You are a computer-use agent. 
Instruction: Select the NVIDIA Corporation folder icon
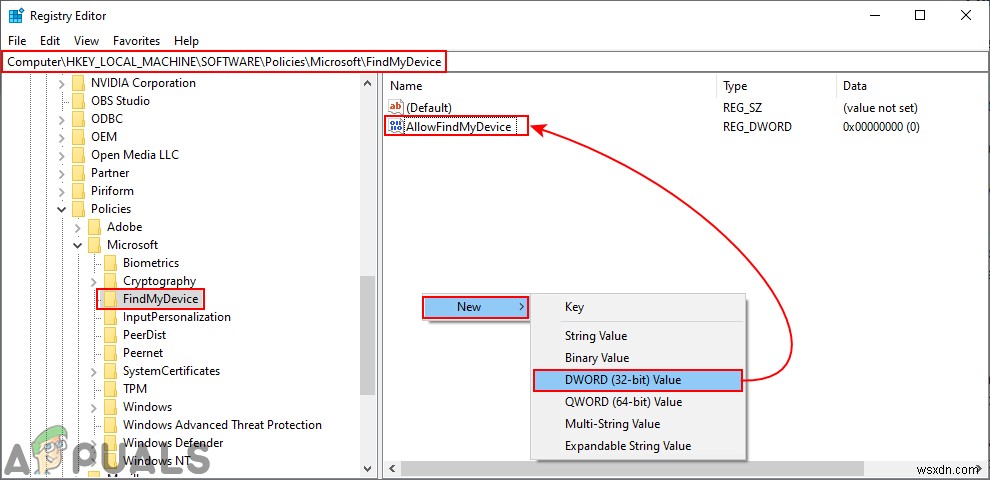[x=78, y=83]
